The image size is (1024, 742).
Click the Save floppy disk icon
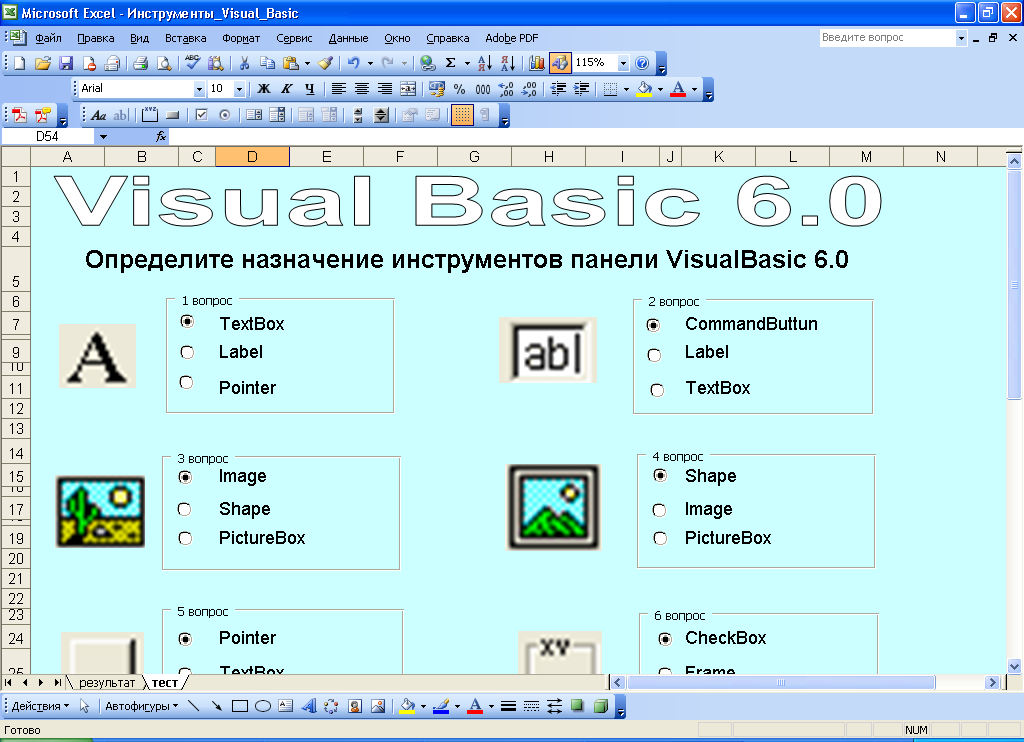pos(66,63)
